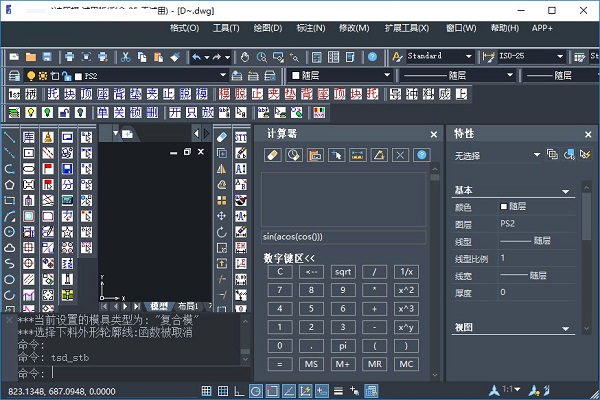Click the calculator MS memory store button
600x400 pixels.
pyautogui.click(x=311, y=364)
